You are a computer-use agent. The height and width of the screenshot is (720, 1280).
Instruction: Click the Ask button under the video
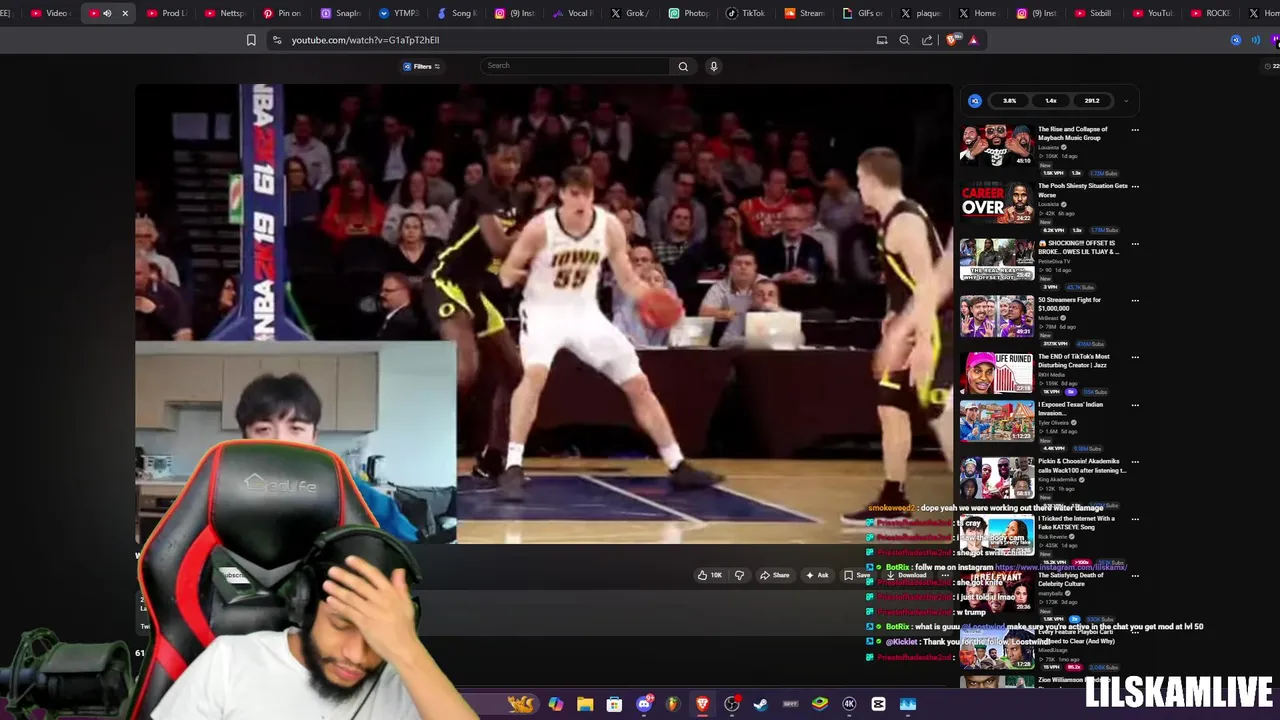coord(817,575)
